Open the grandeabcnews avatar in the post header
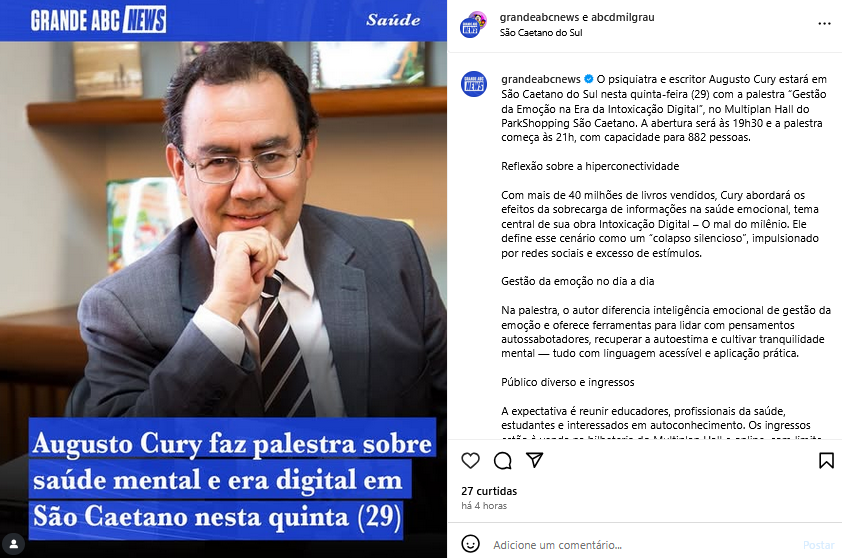 tap(473, 25)
